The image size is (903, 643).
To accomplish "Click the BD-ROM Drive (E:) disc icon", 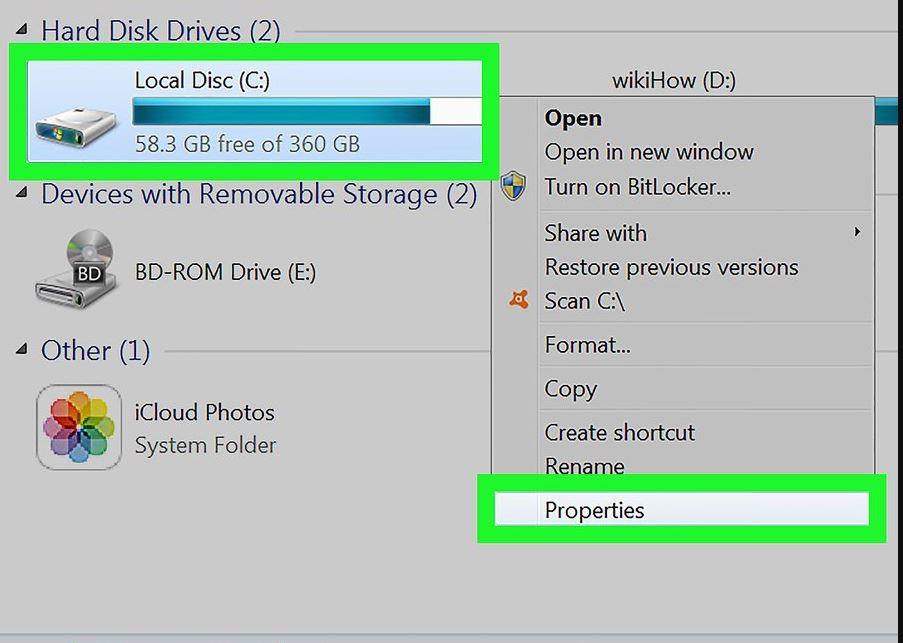I will click(76, 269).
